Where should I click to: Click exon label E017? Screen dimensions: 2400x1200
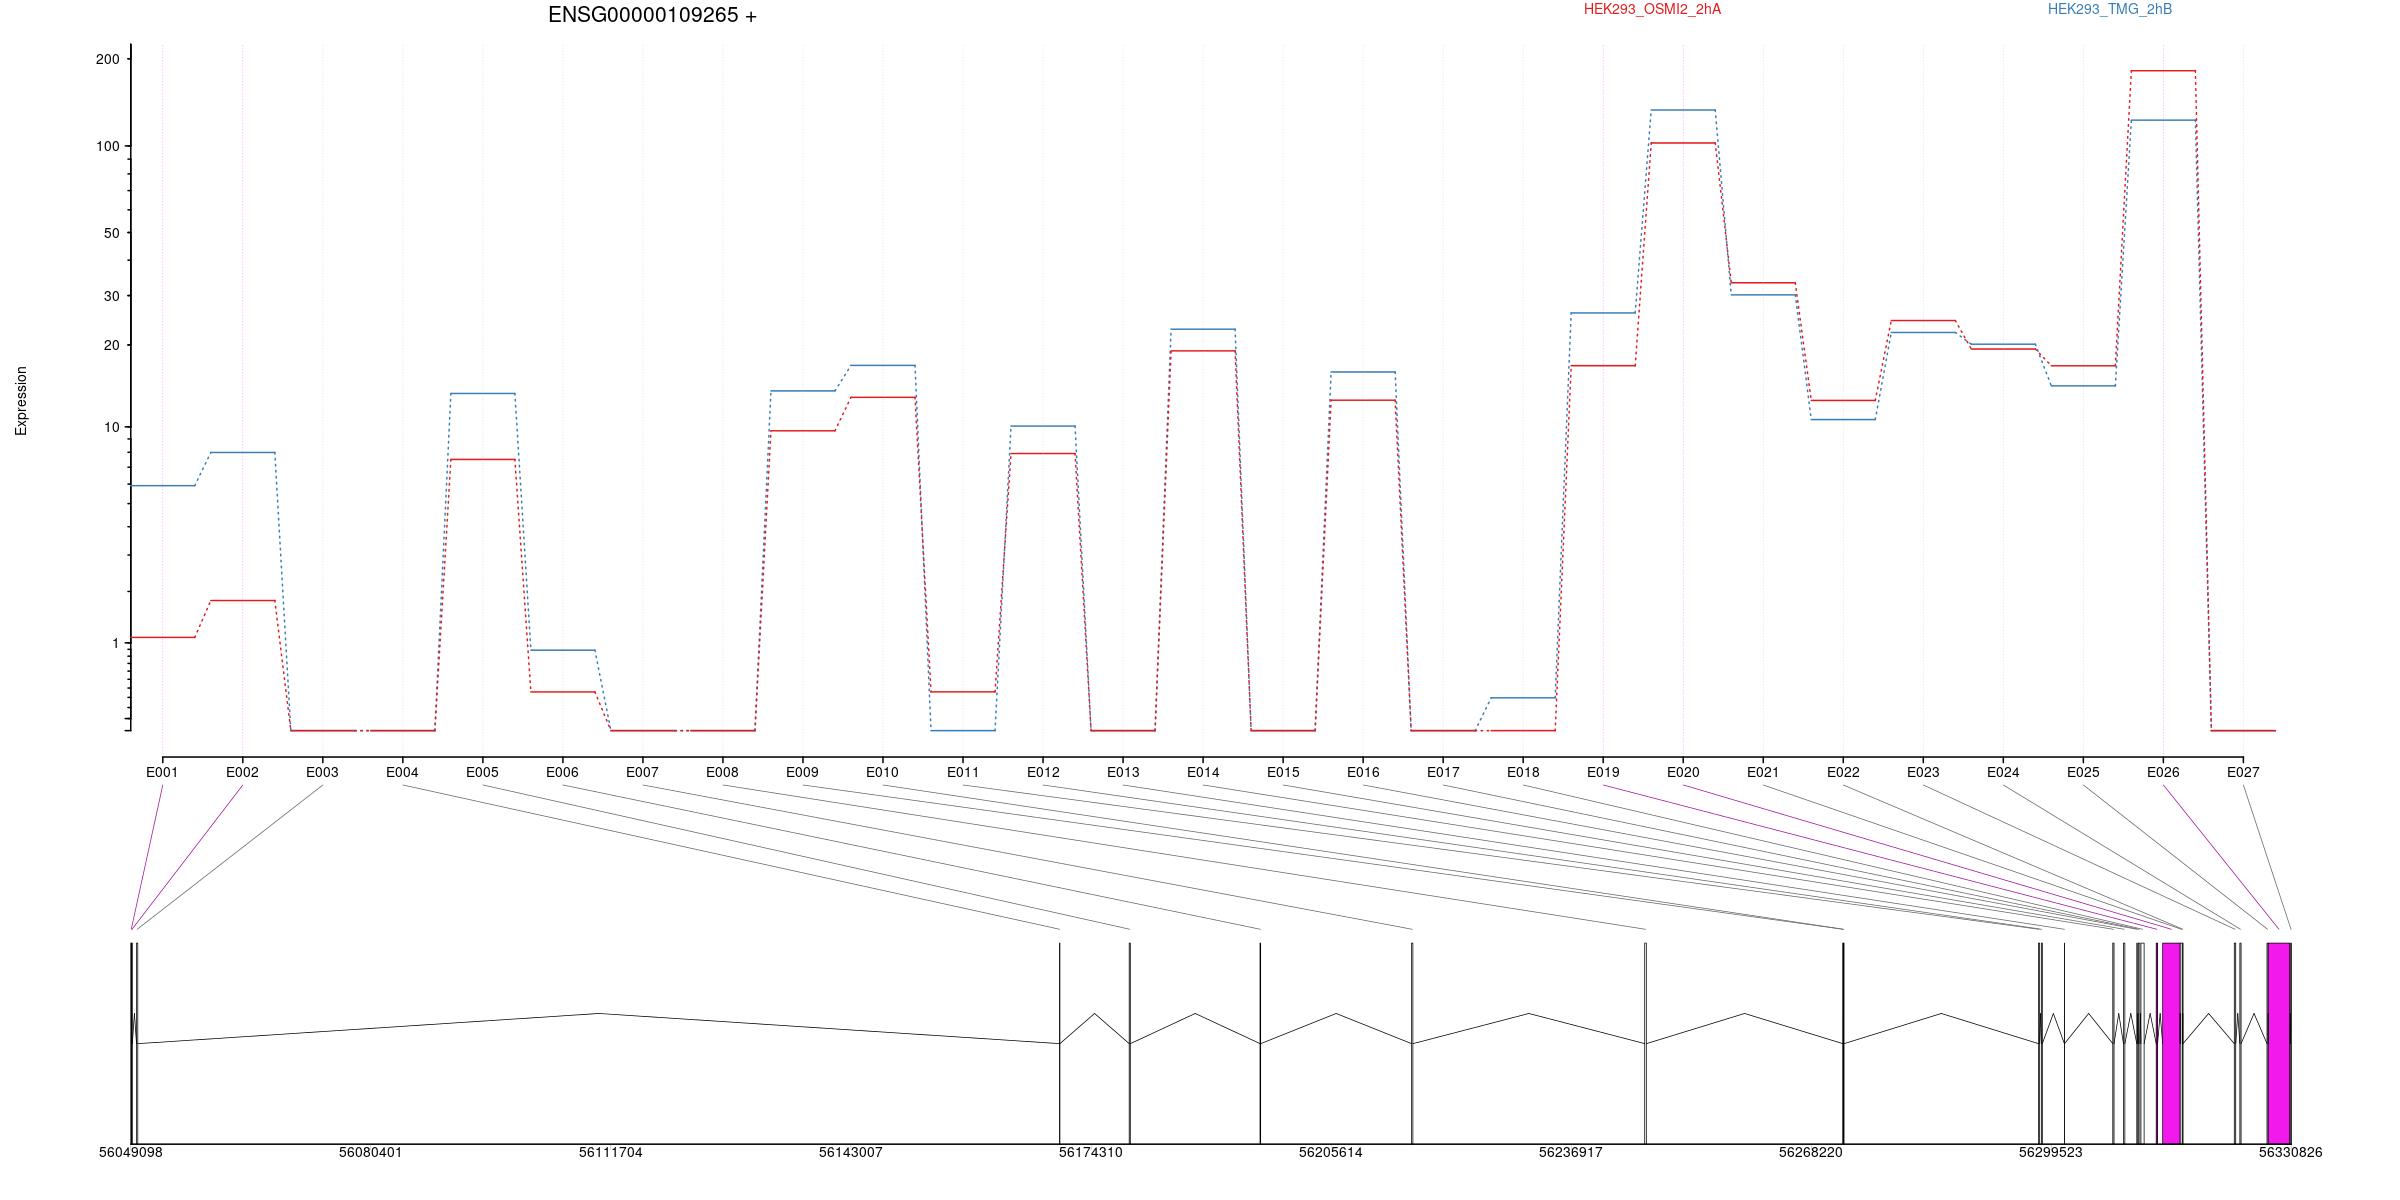(1443, 772)
